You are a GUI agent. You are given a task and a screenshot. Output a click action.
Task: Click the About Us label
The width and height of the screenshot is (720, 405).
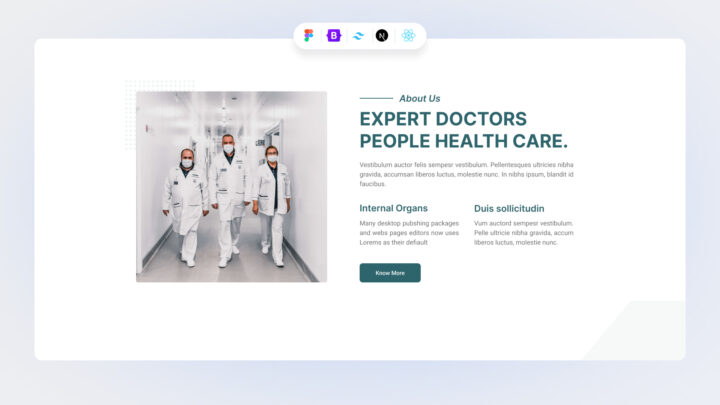pos(420,98)
